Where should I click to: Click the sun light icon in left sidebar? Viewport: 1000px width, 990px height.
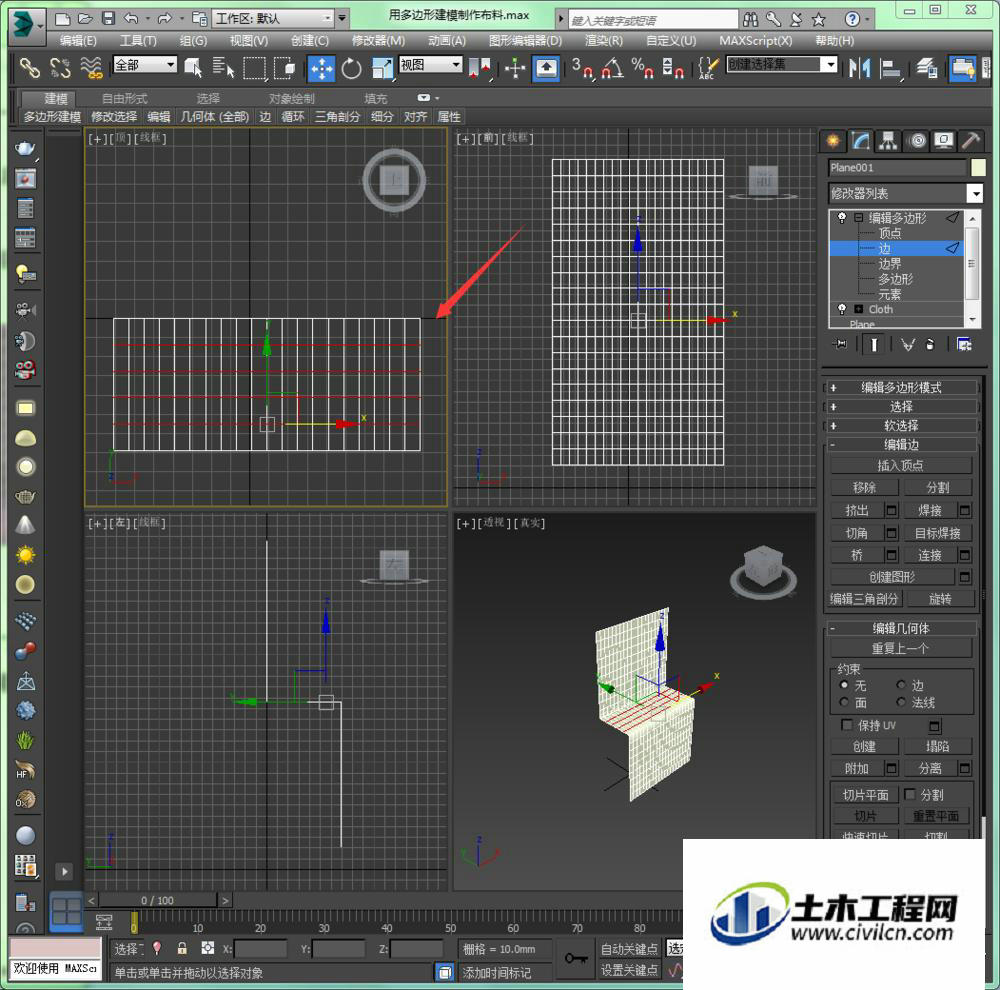tap(26, 554)
